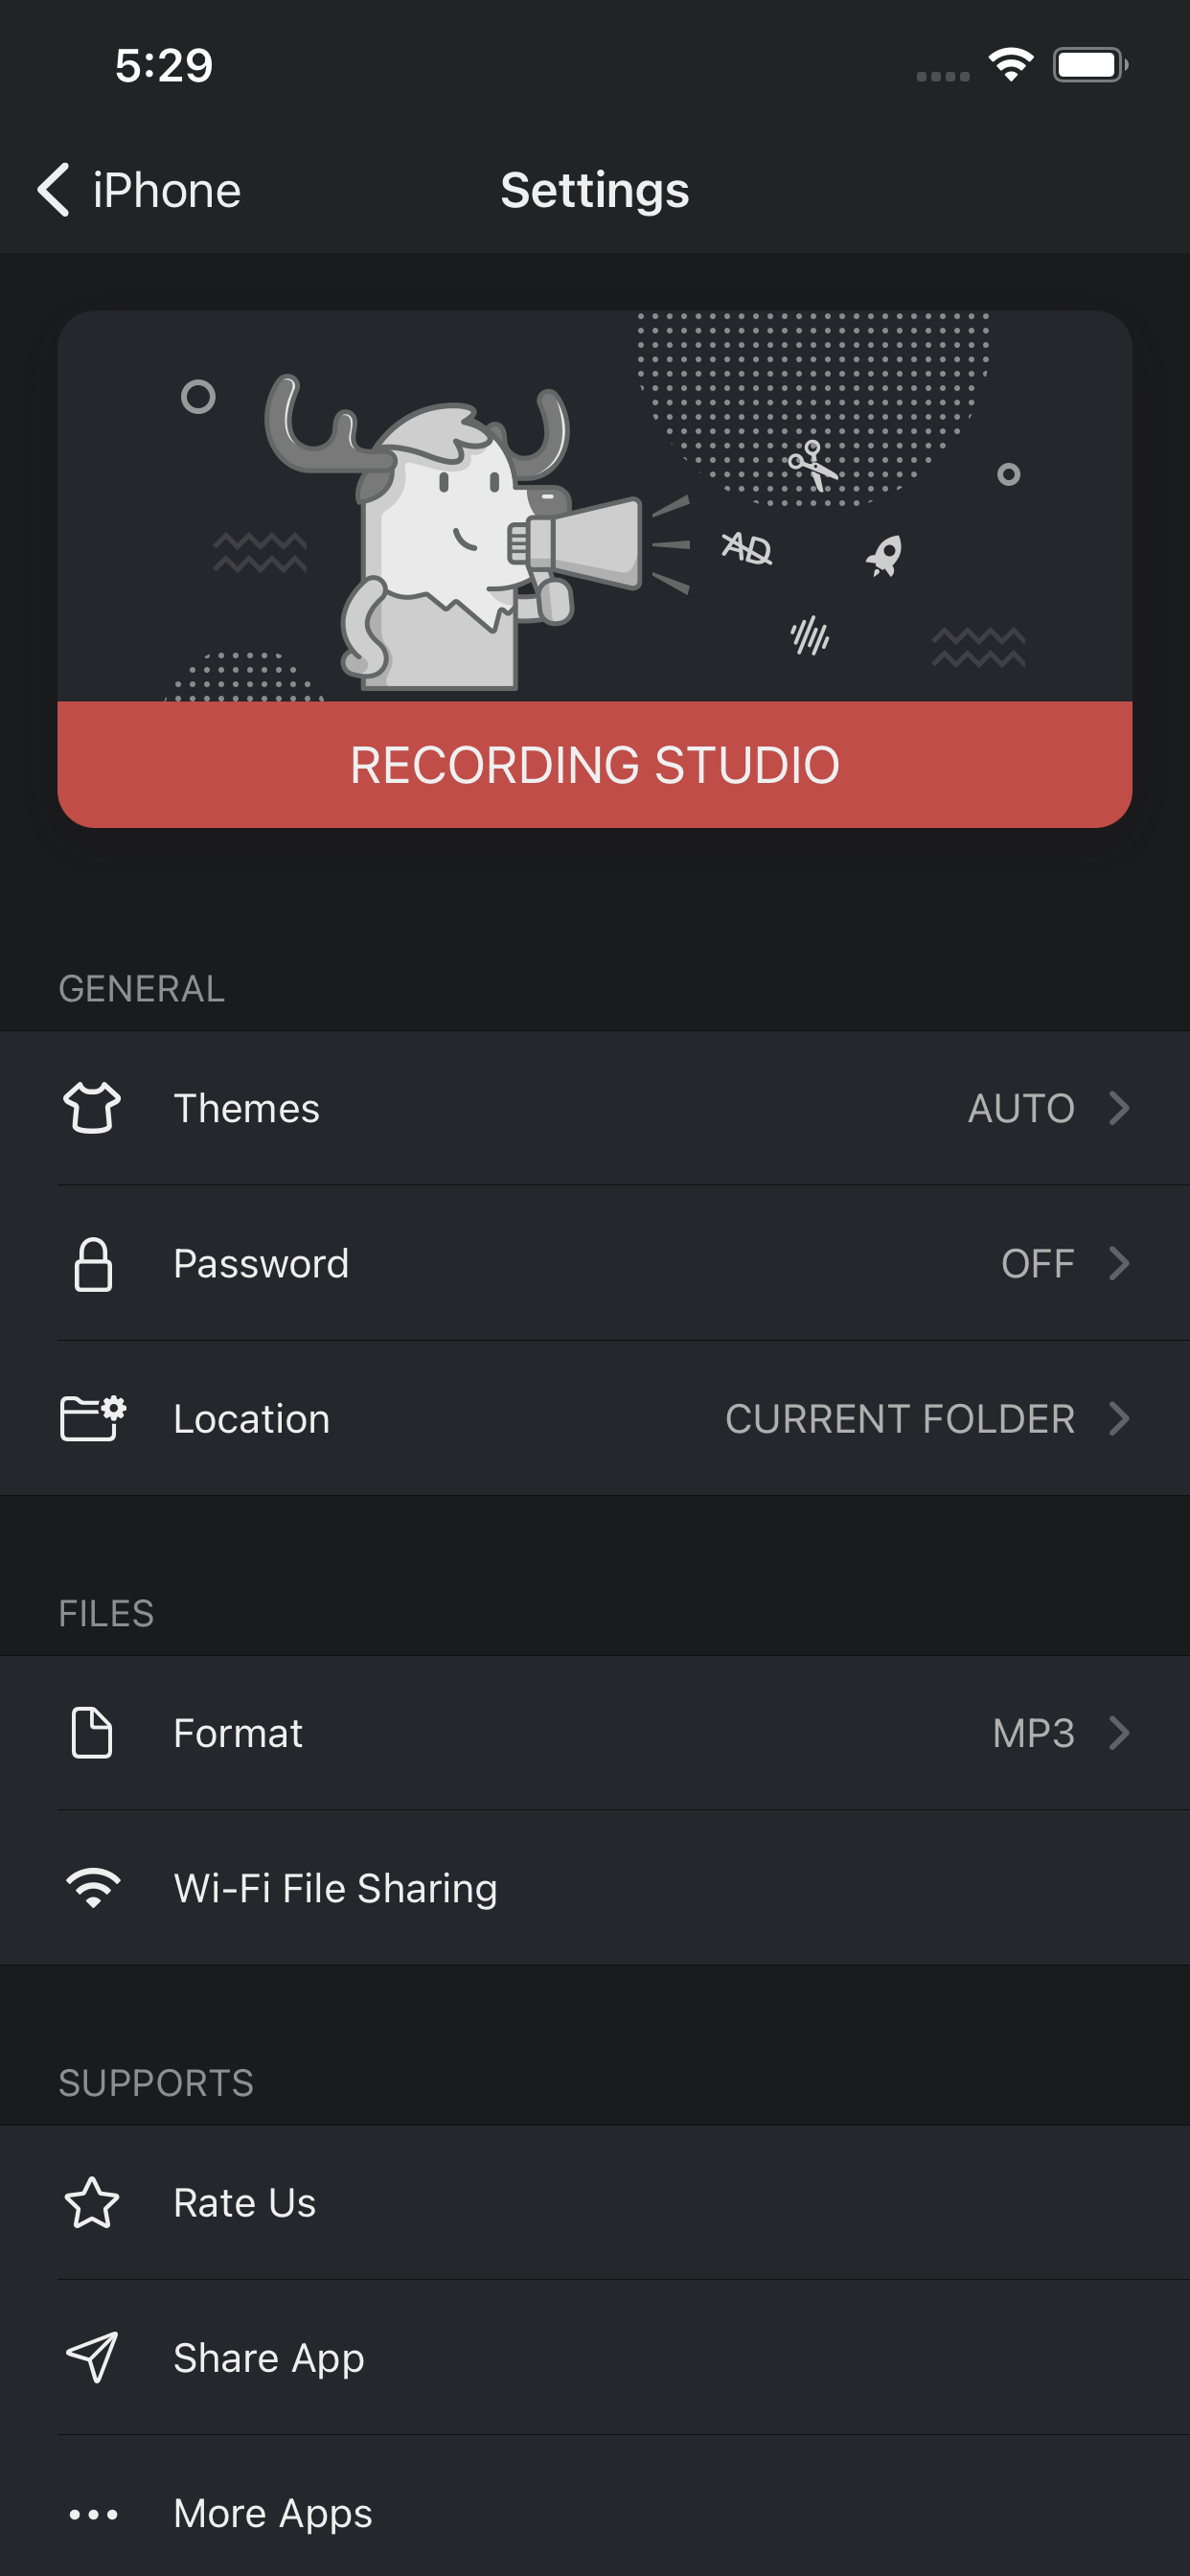Expand Password via its right chevron
This screenshot has height=2576, width=1190.
pyautogui.click(x=1119, y=1264)
